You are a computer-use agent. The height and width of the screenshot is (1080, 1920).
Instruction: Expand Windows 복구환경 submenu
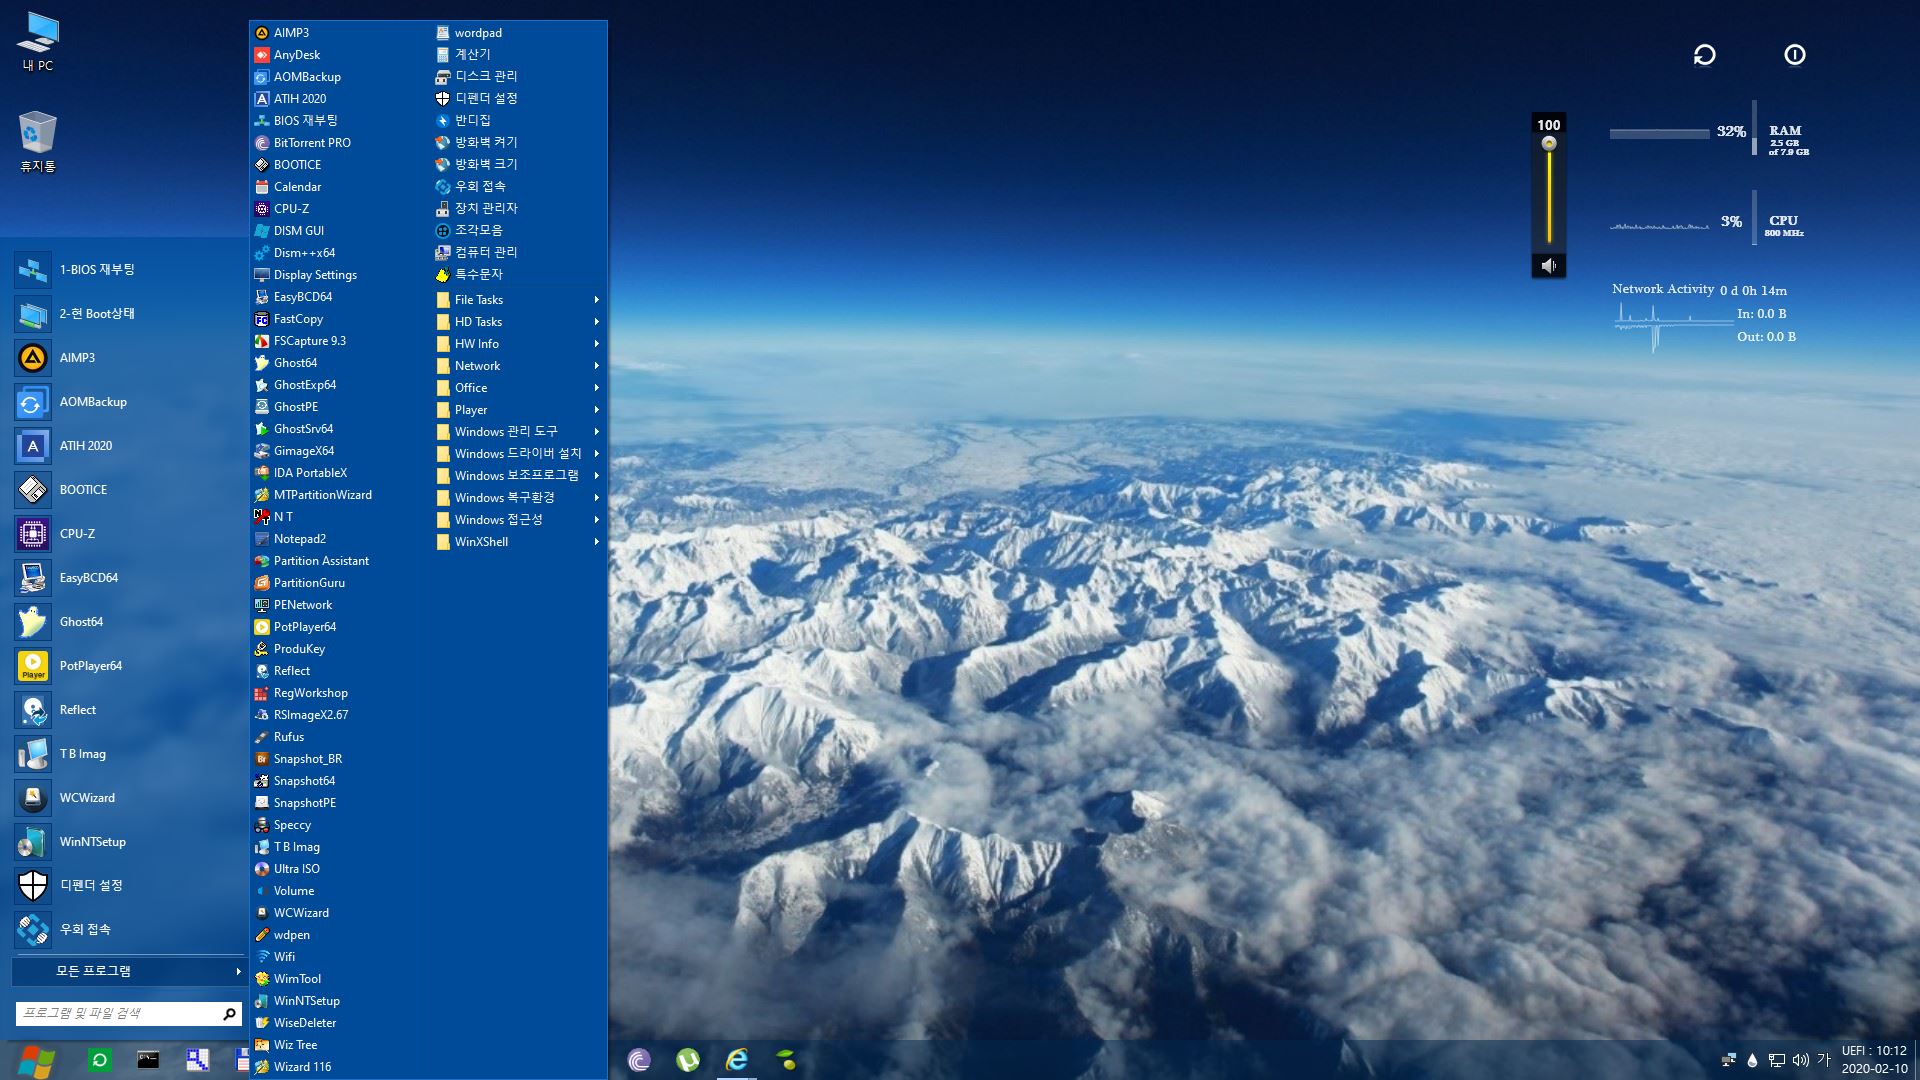[x=519, y=497]
